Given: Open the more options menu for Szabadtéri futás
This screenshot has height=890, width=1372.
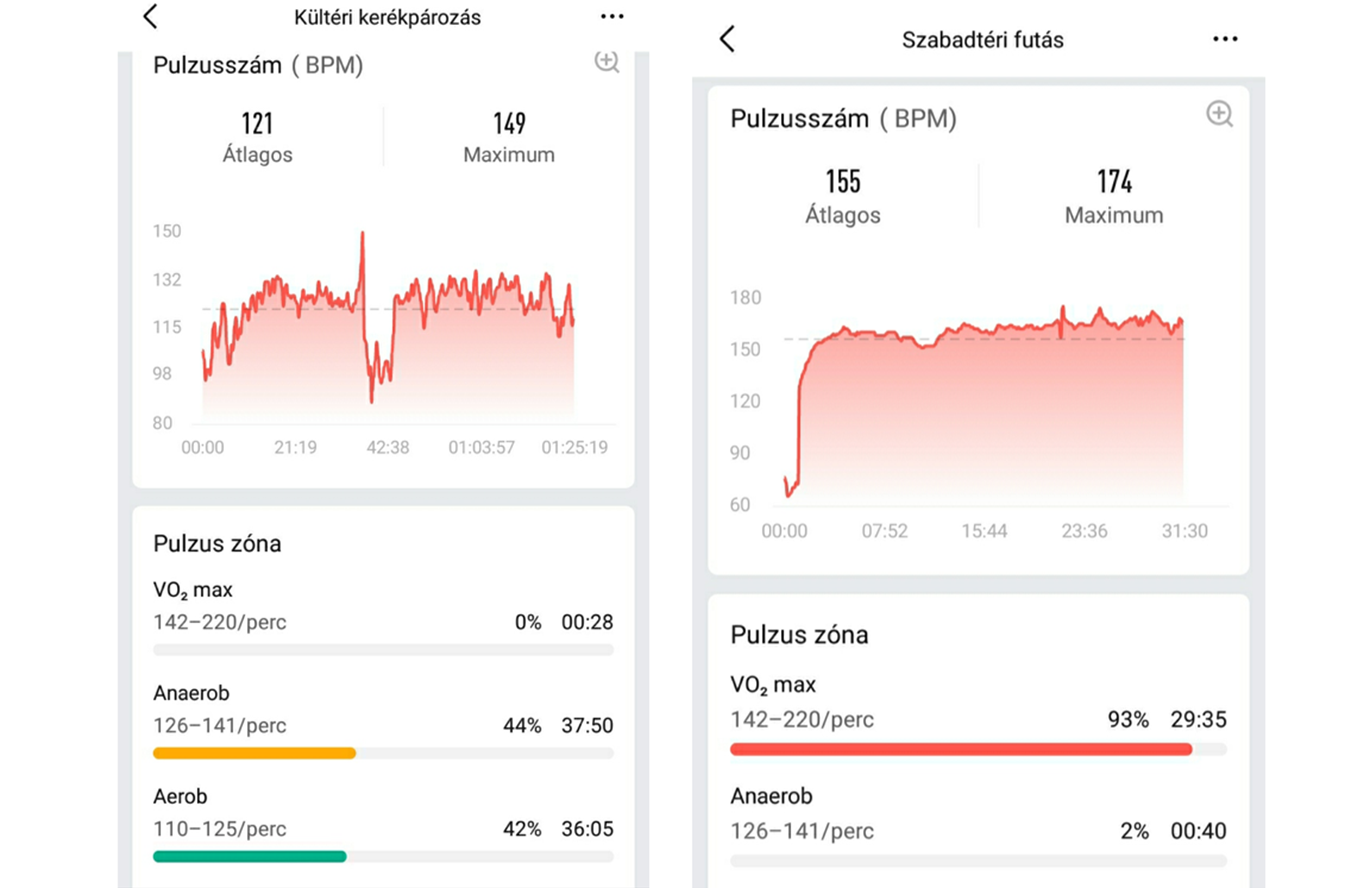Looking at the screenshot, I should [1225, 39].
